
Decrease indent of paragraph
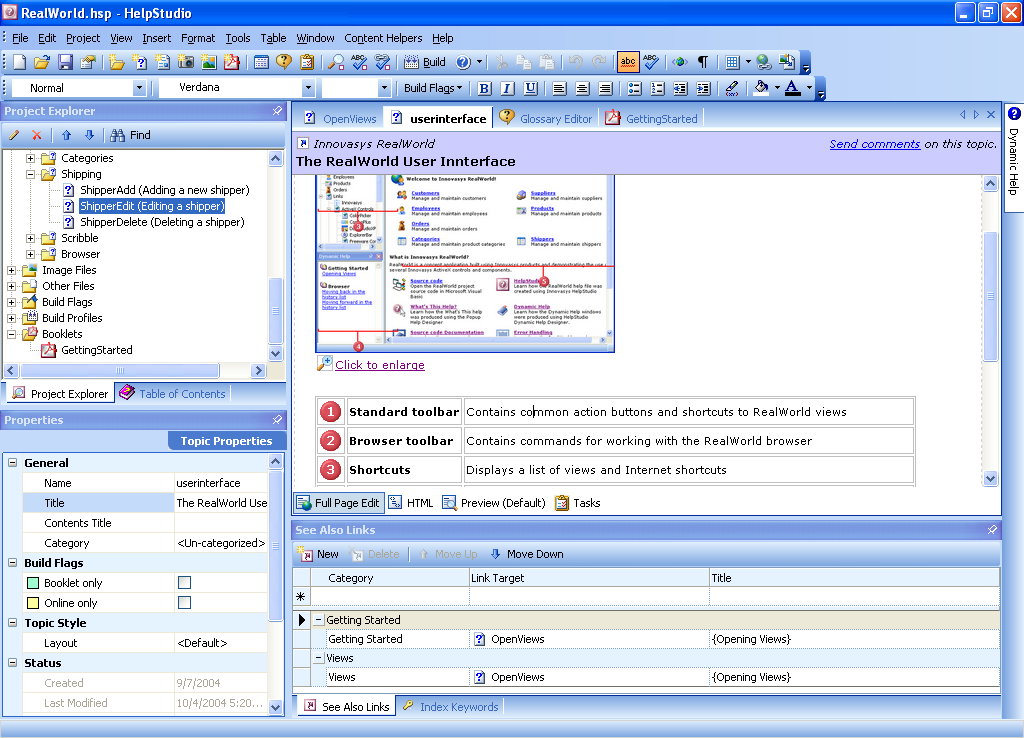[x=680, y=88]
